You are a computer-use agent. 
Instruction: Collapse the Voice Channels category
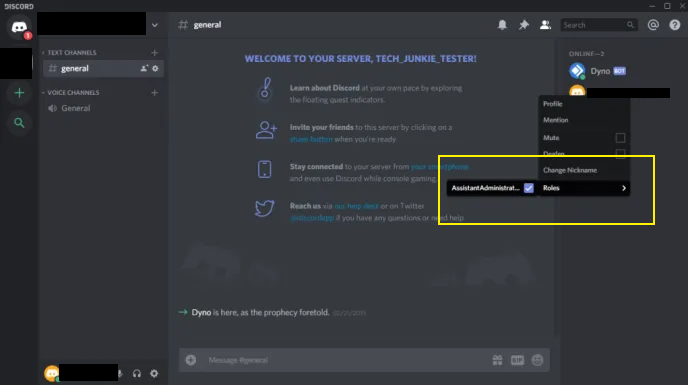(x=71, y=93)
